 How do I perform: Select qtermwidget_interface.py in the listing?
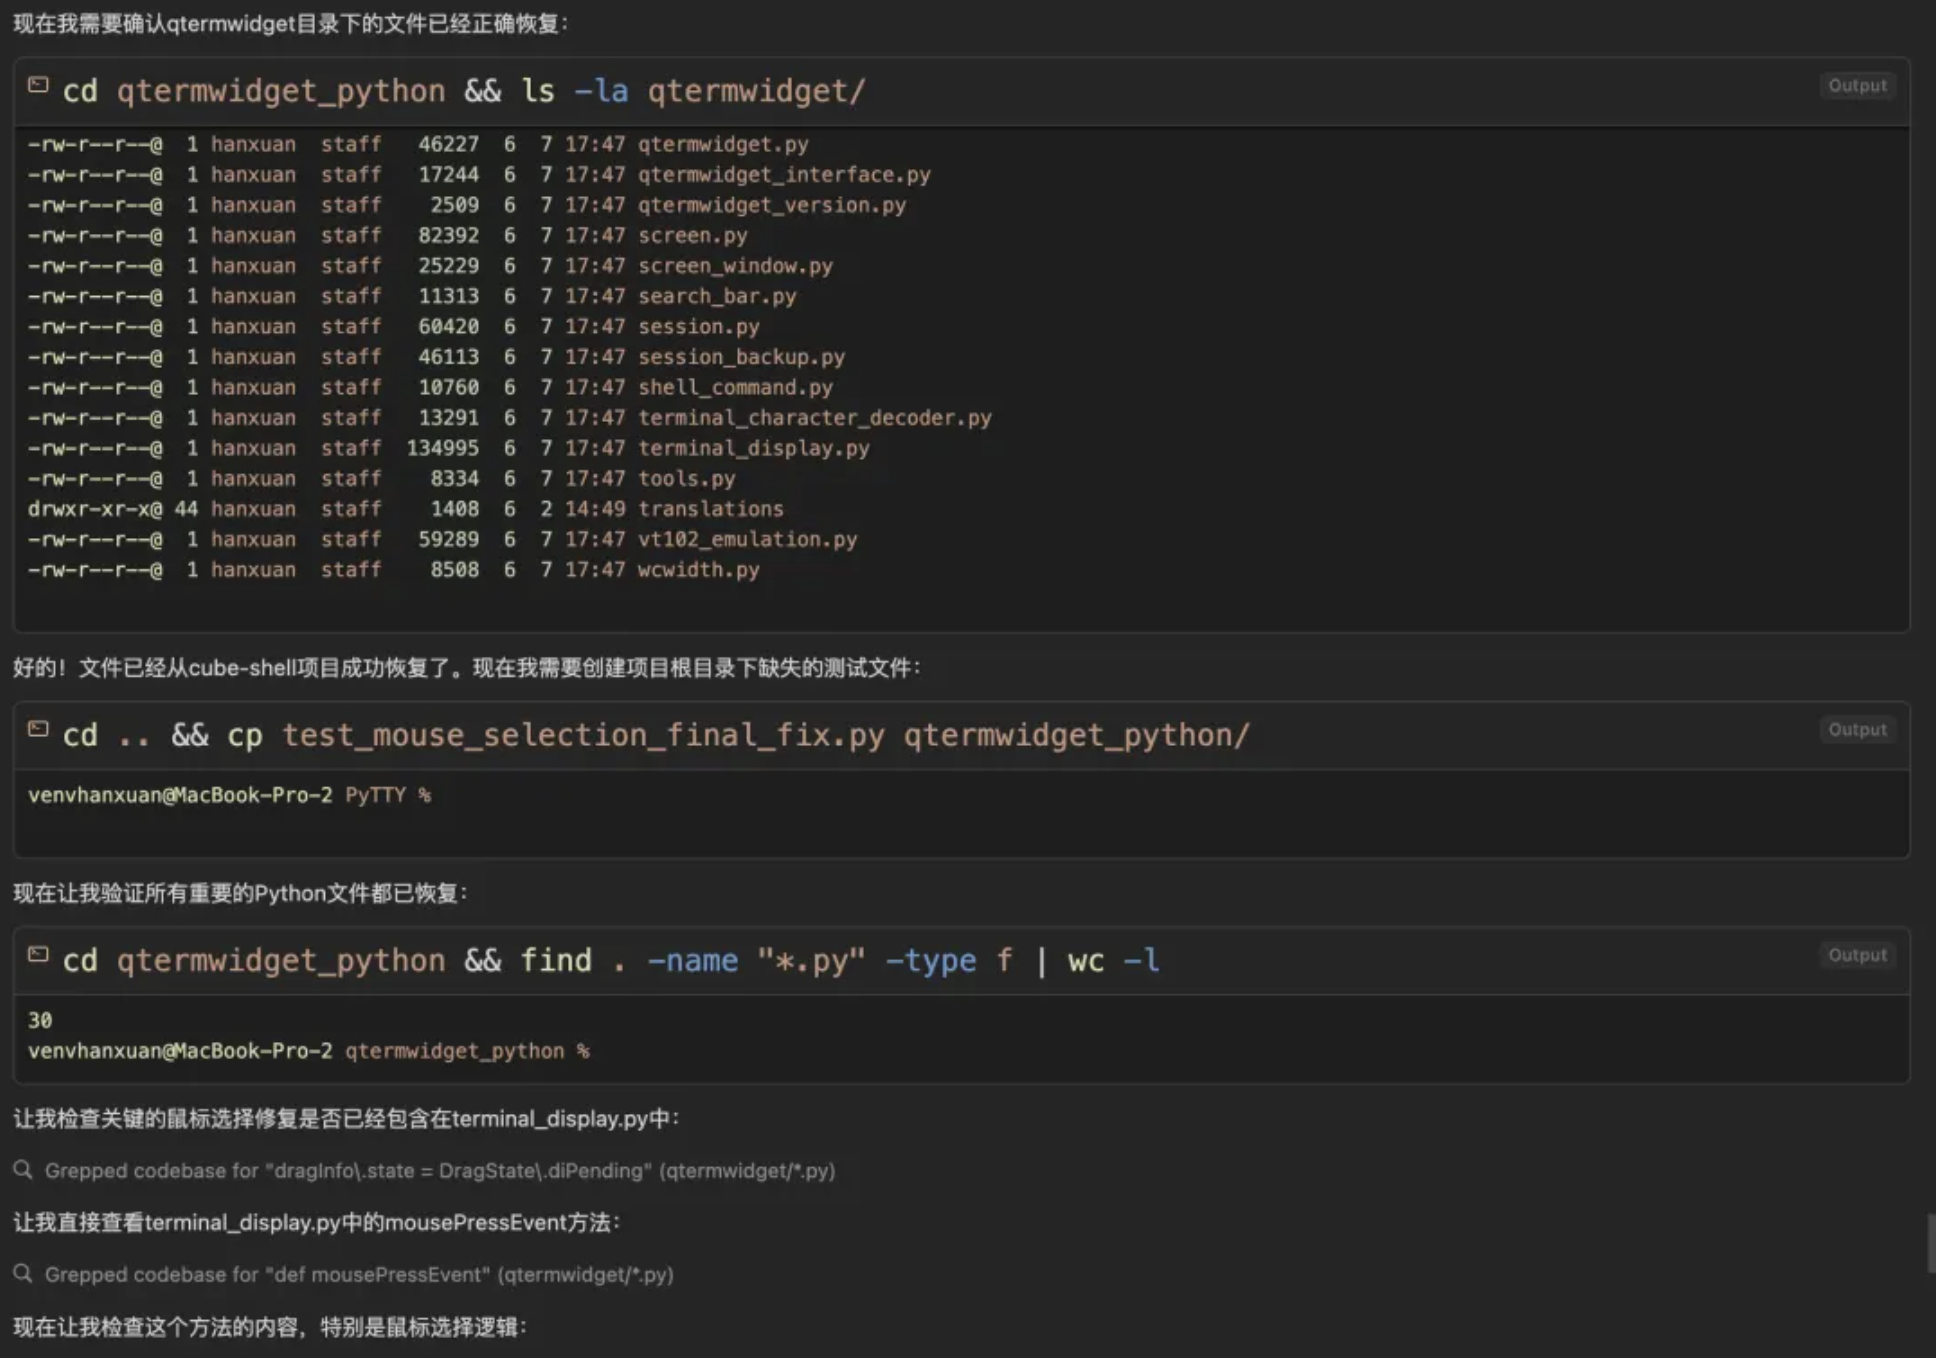pos(784,174)
